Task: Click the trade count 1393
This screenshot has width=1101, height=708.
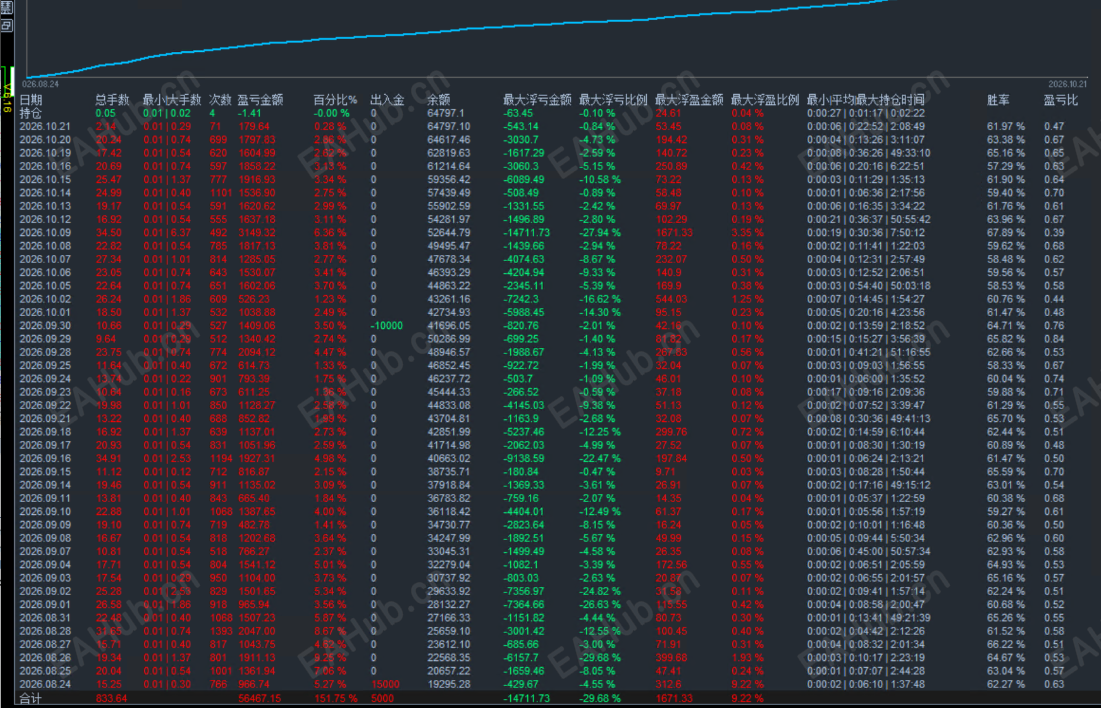Action: click(221, 631)
